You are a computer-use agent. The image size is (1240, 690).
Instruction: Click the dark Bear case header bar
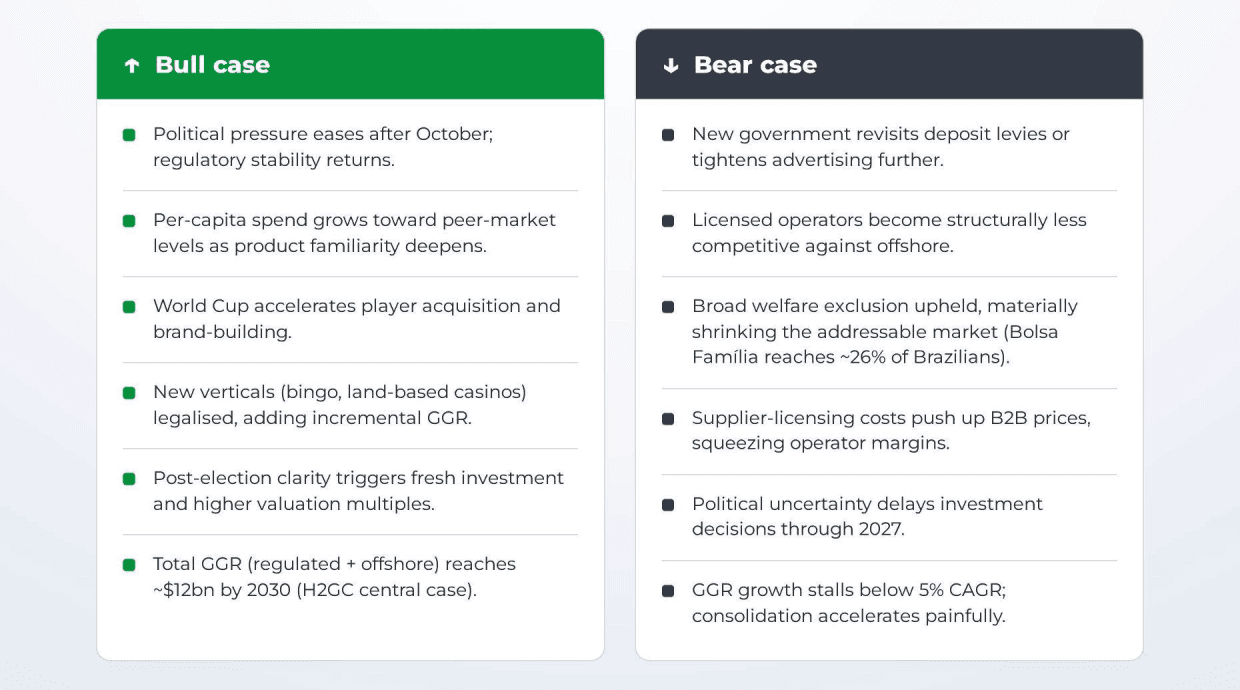click(889, 64)
